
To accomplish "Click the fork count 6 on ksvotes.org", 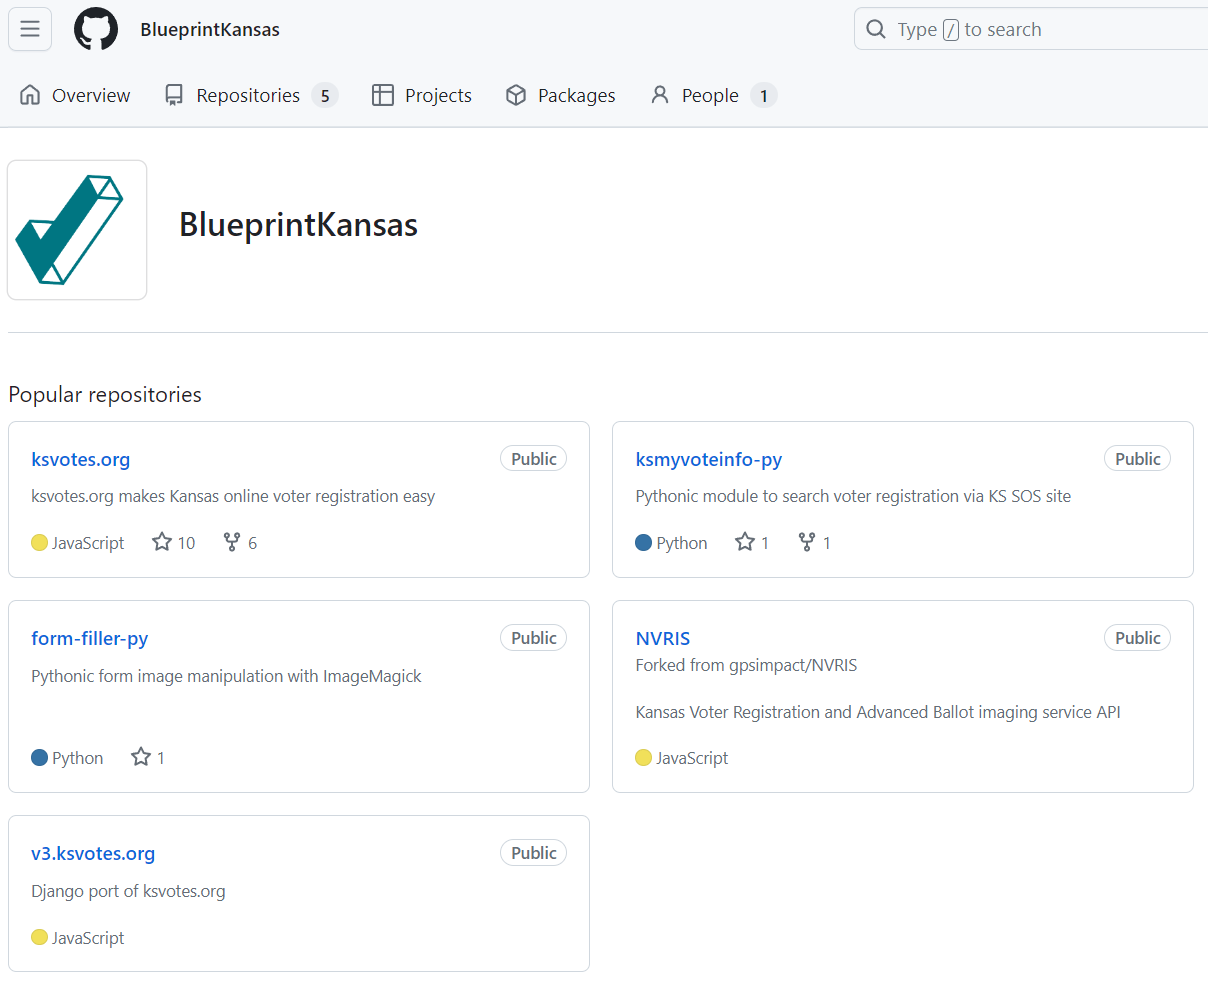I will [252, 543].
